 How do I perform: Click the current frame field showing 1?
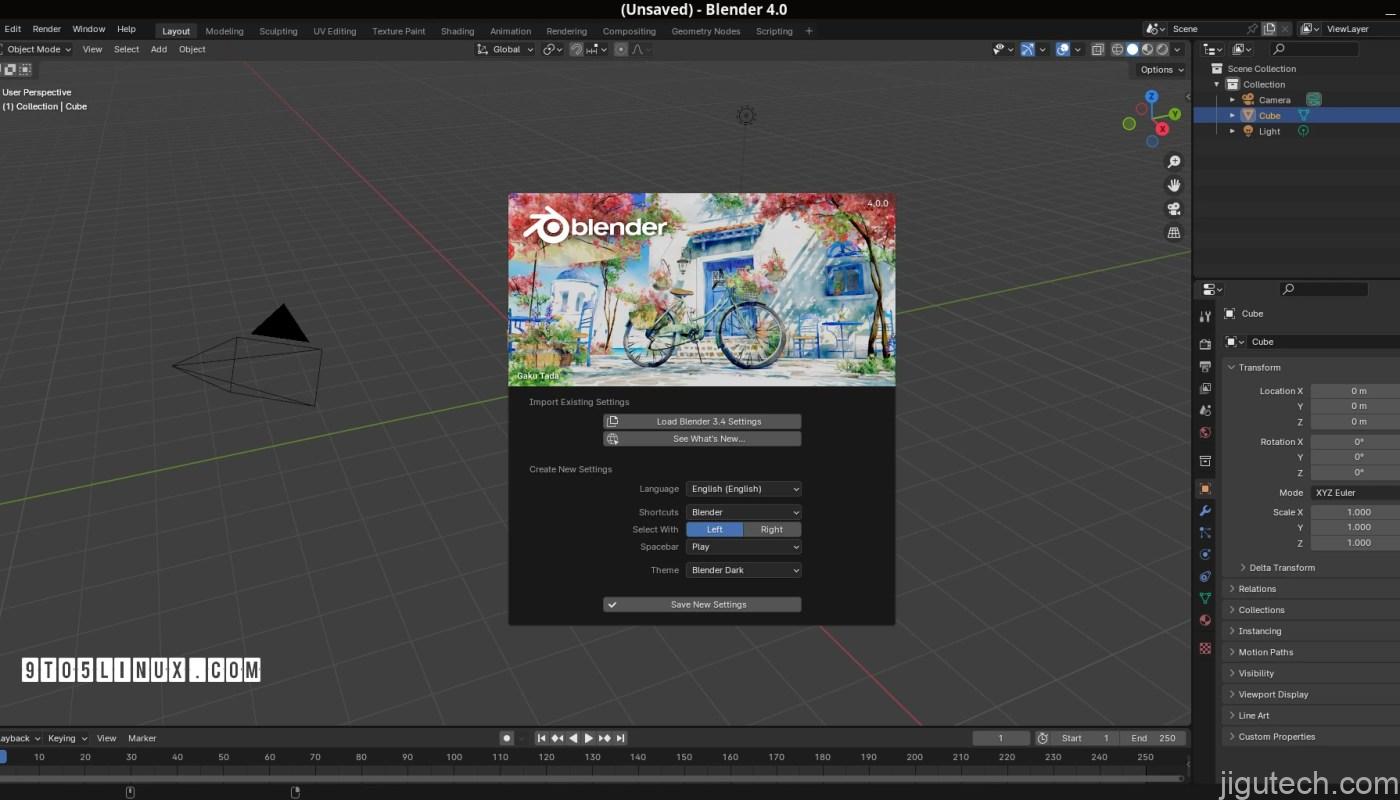tap(1001, 738)
